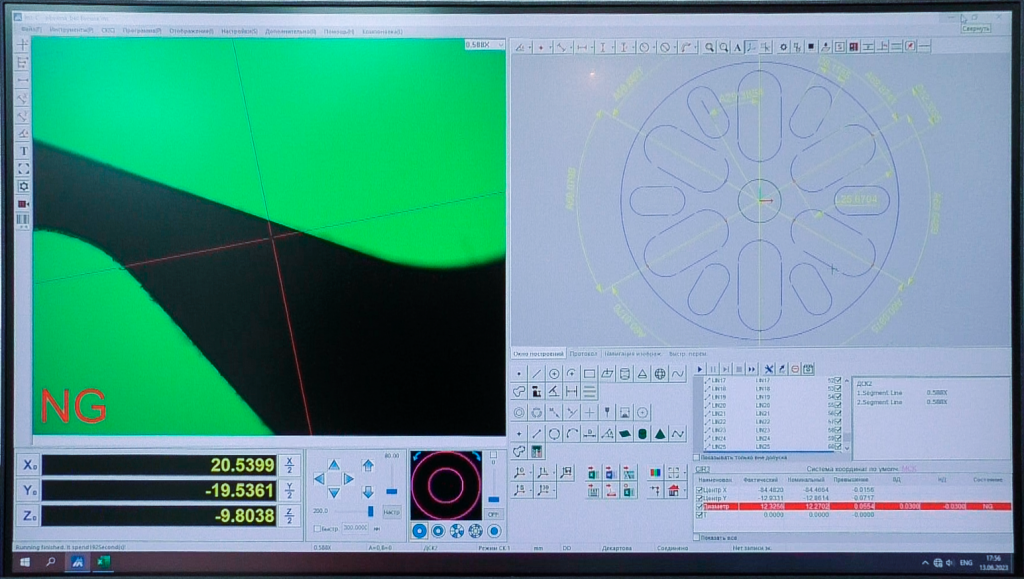The height and width of the screenshot is (579, 1024).
Task: Choose the filled green cylinder measure tool
Action: pos(642,433)
